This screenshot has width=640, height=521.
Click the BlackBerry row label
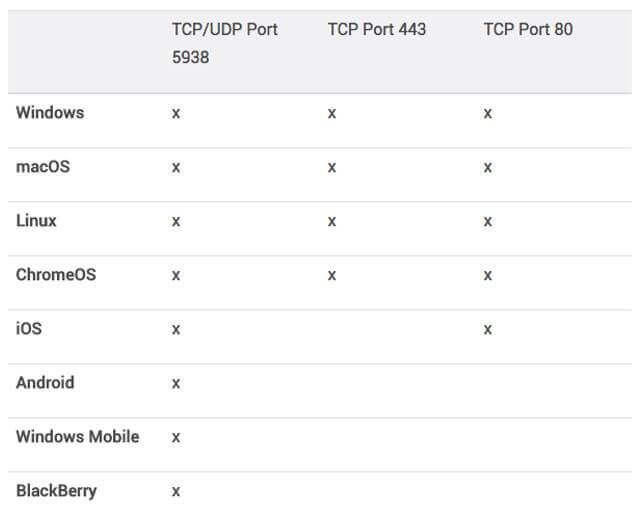[x=56, y=490]
